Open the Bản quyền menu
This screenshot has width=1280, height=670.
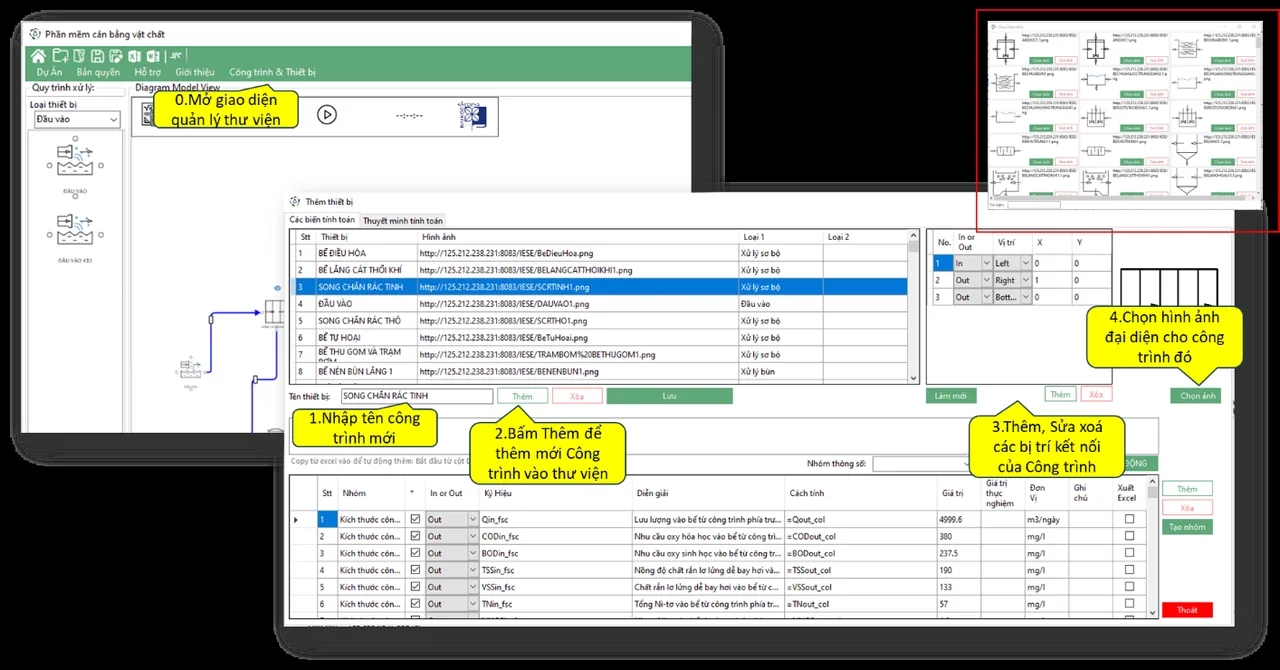pyautogui.click(x=98, y=72)
